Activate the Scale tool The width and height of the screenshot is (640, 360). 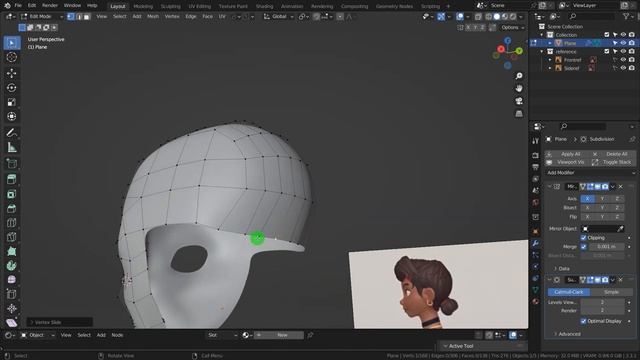(11, 102)
